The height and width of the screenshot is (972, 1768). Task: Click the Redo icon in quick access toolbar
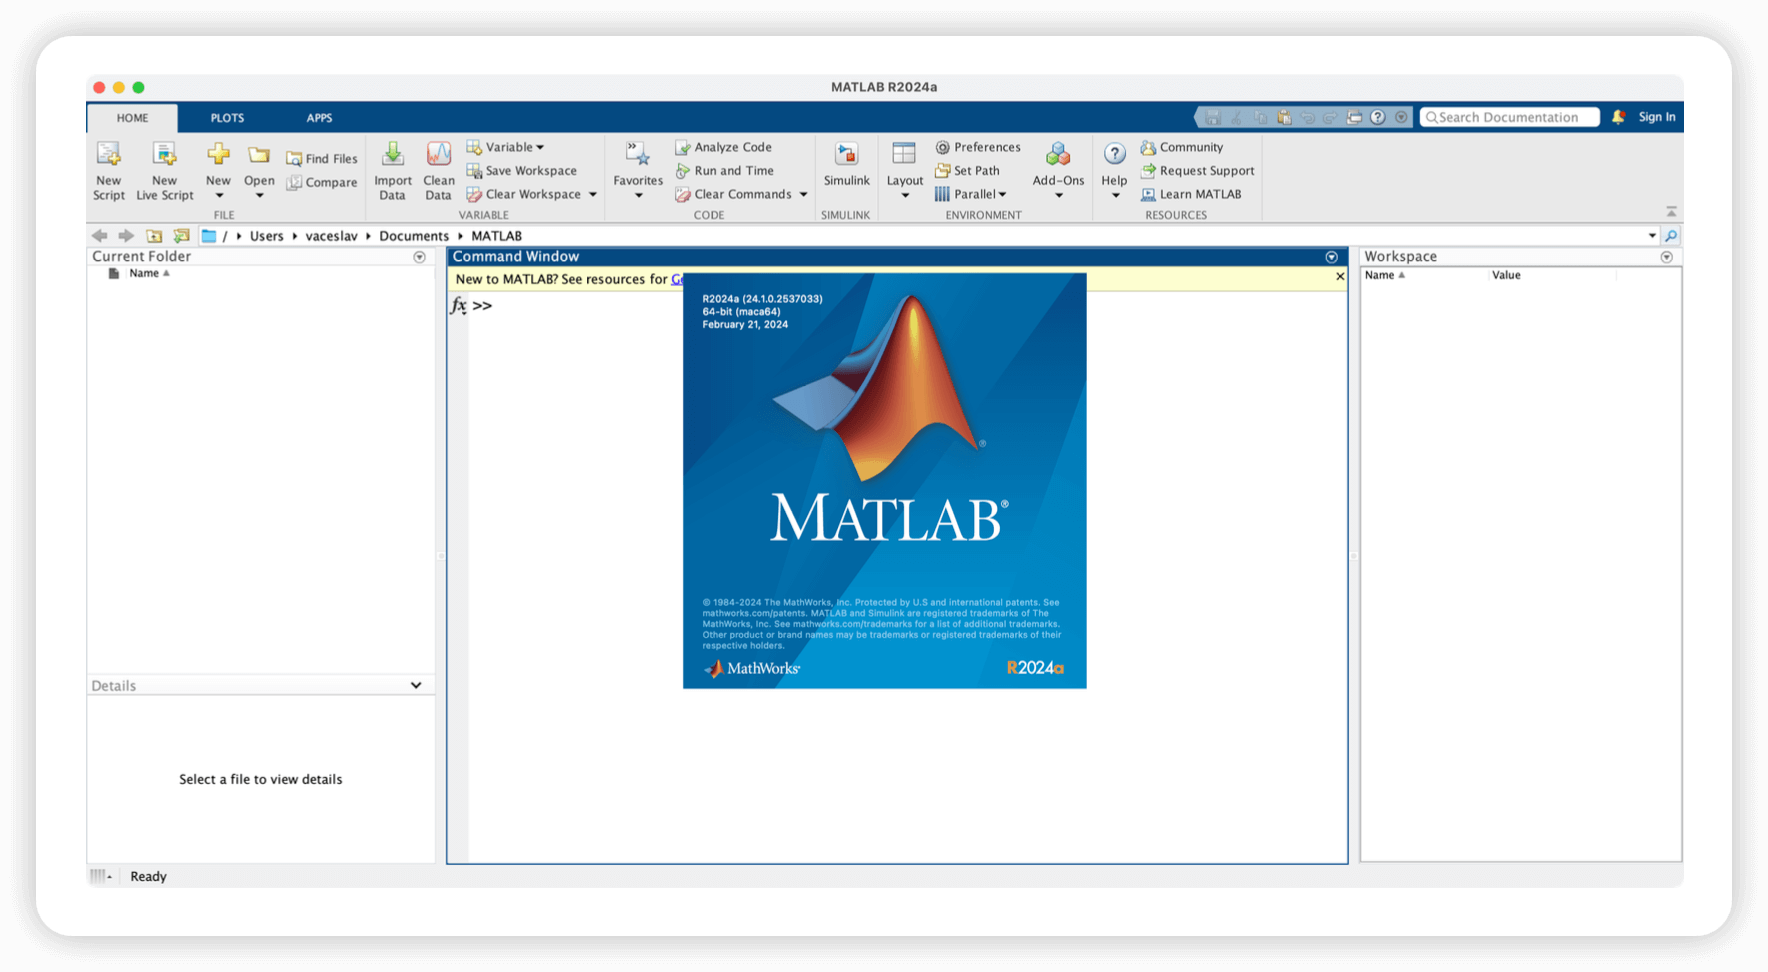point(1330,118)
